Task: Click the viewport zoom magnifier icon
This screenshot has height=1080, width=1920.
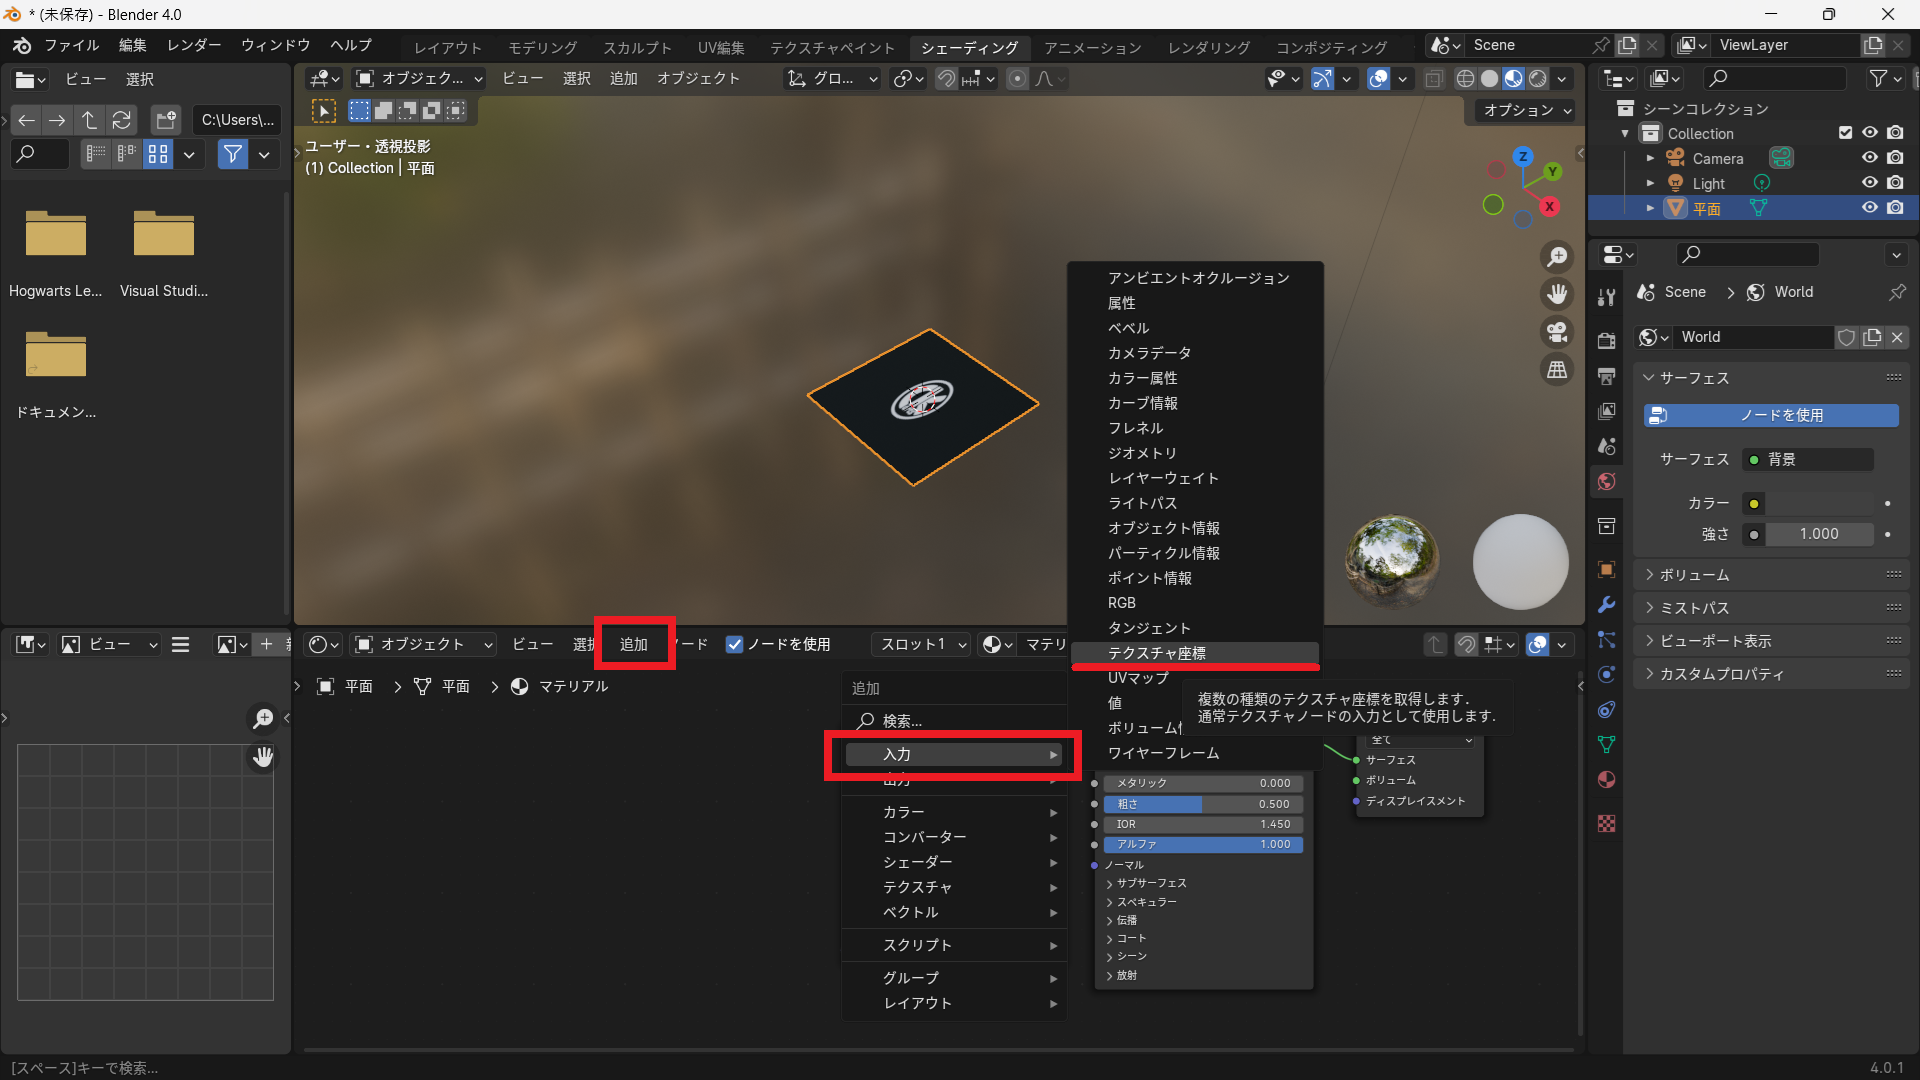Action: pyautogui.click(x=1557, y=257)
